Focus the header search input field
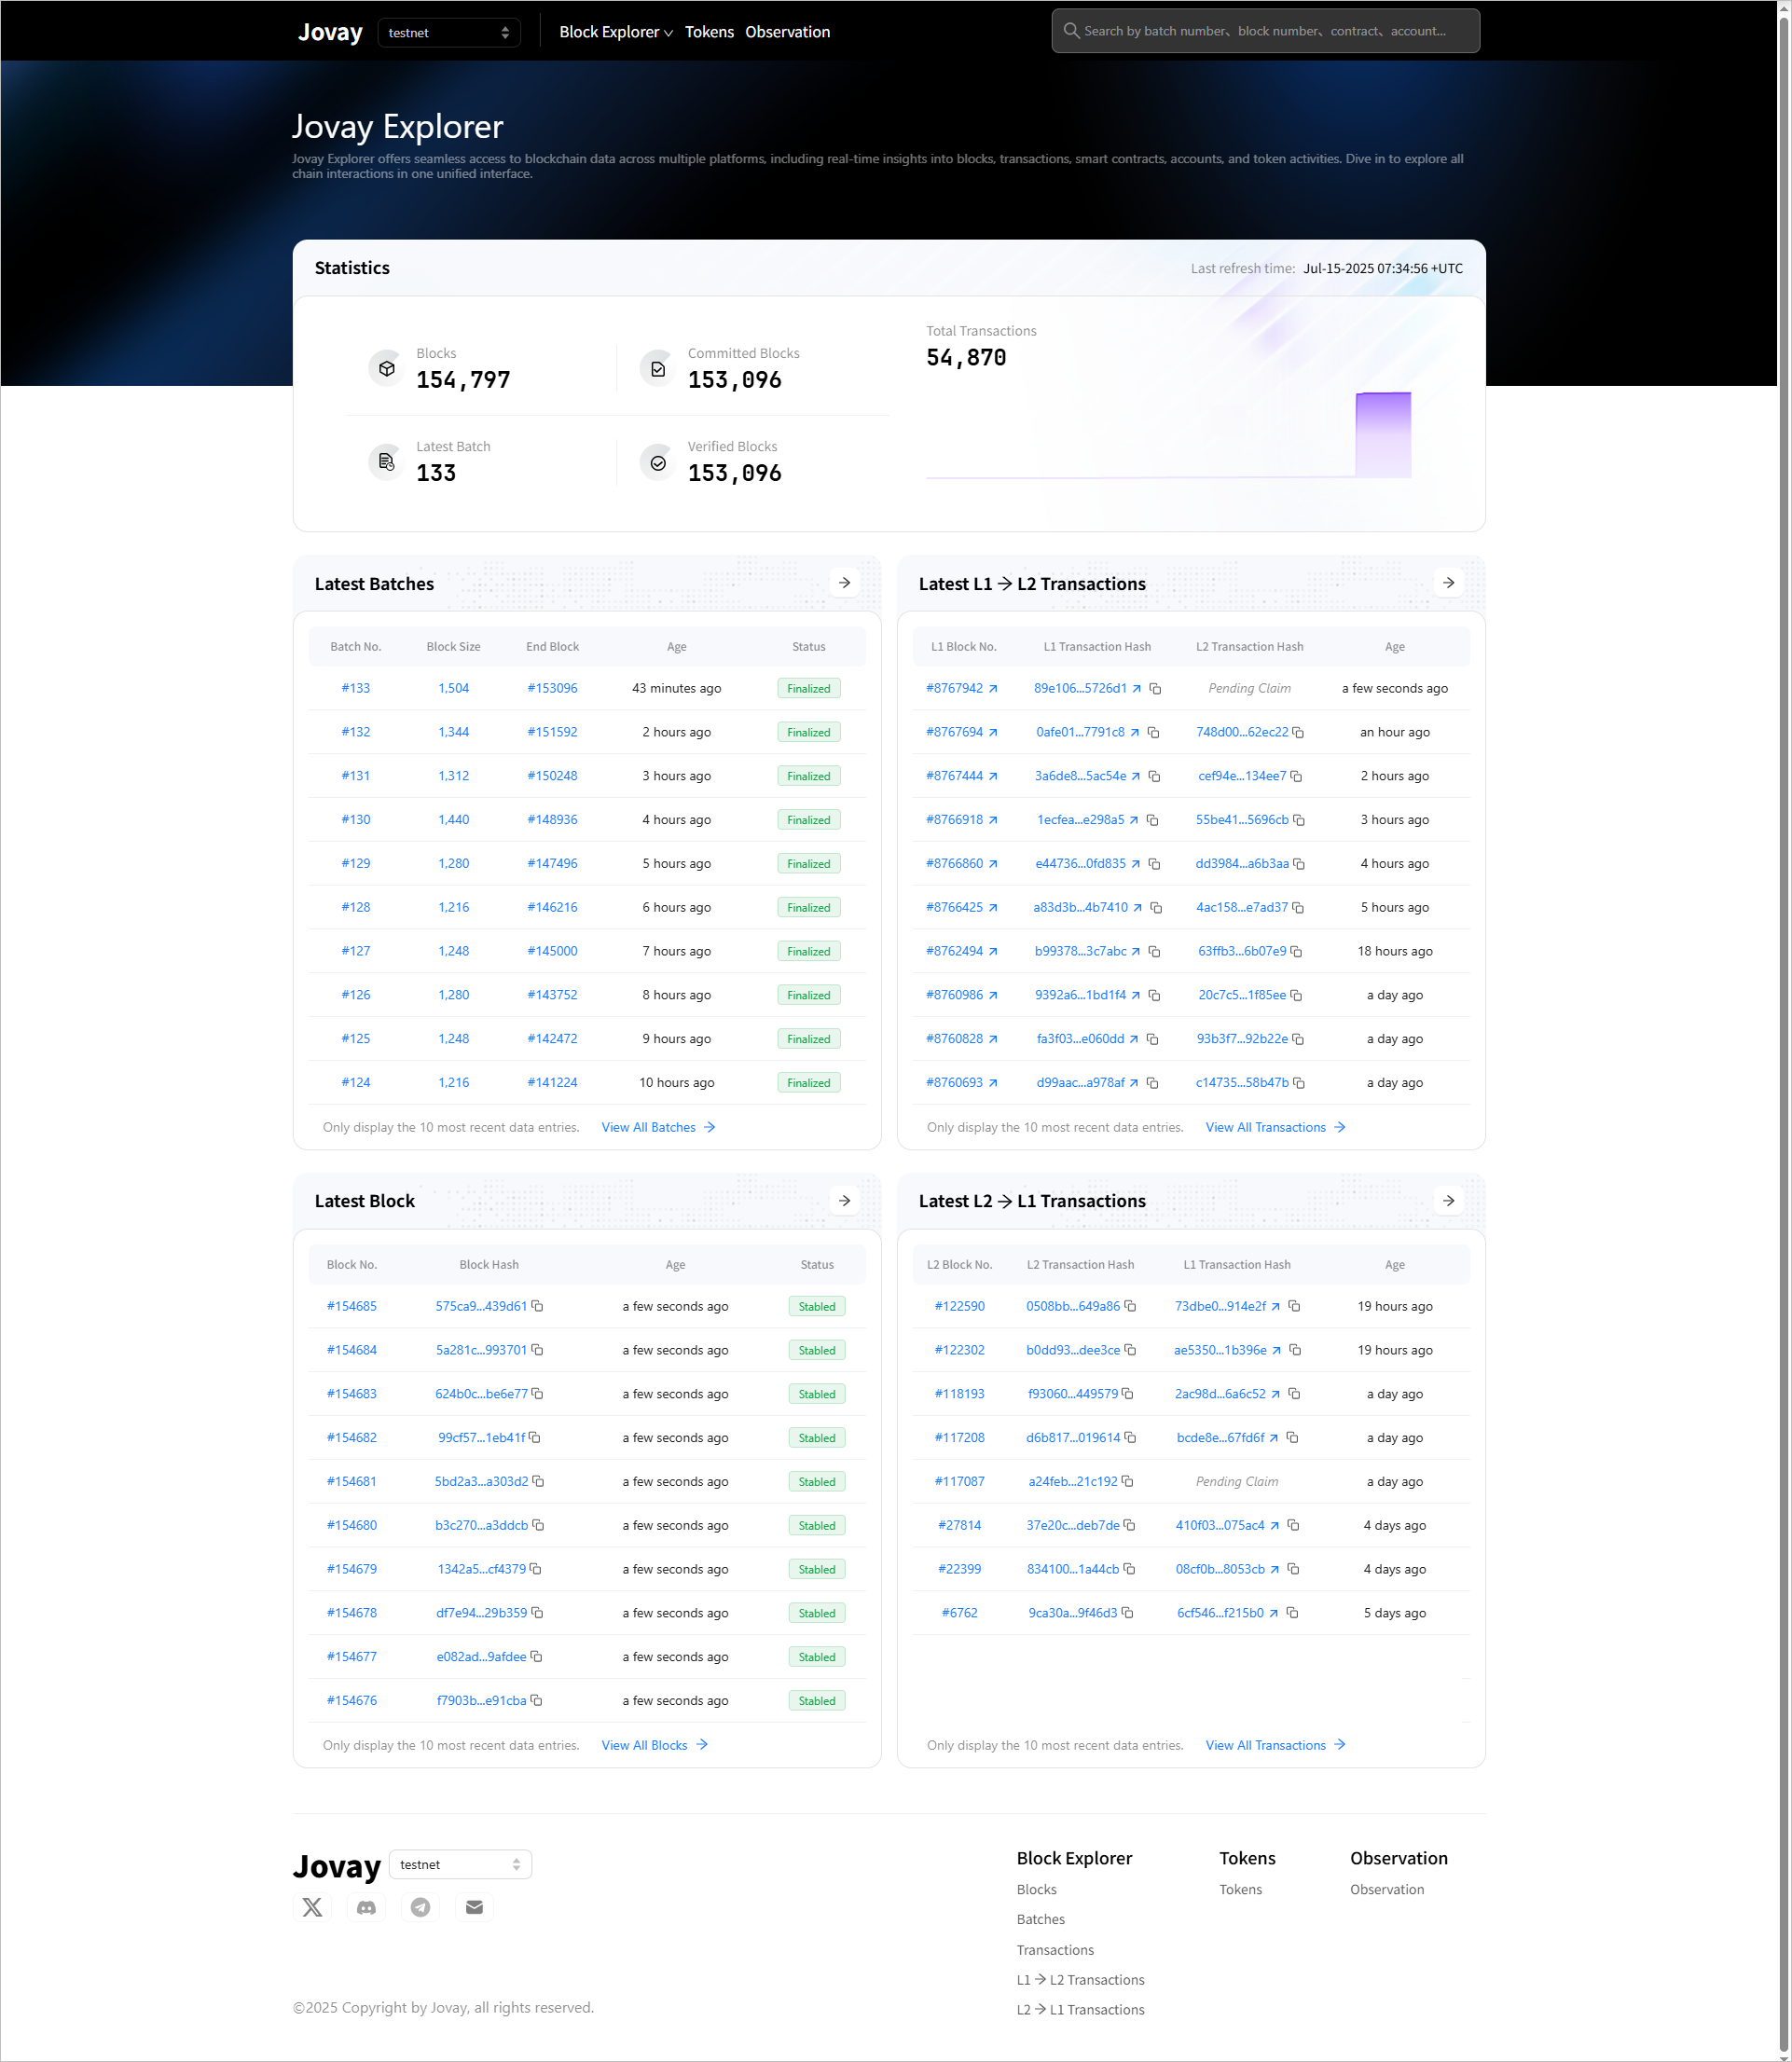1792x2062 pixels. click(x=1265, y=31)
